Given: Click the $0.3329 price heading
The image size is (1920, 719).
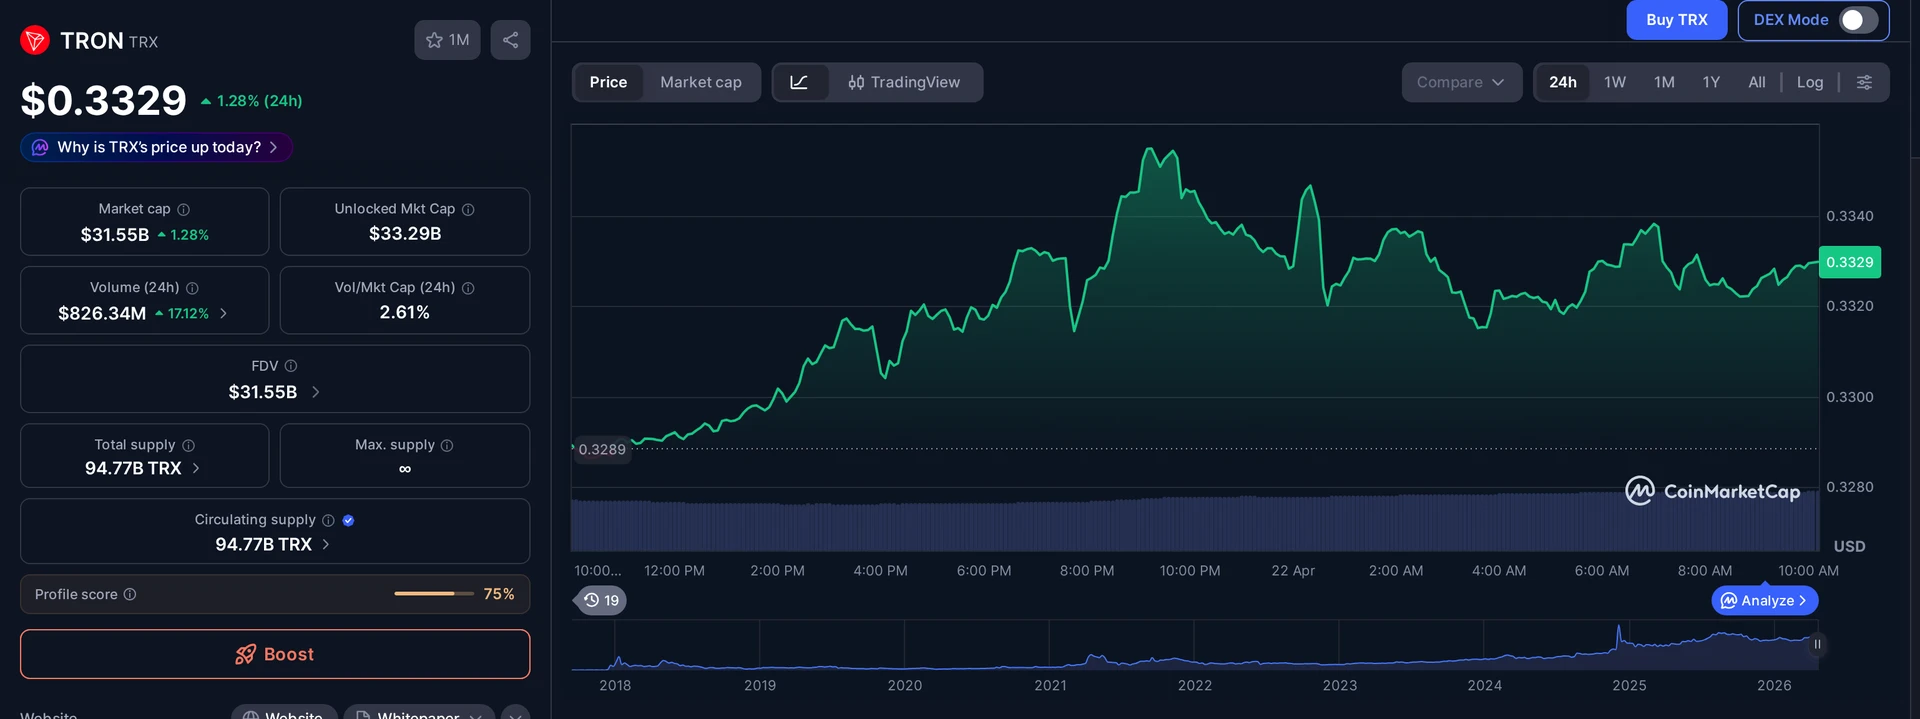Looking at the screenshot, I should click(104, 100).
